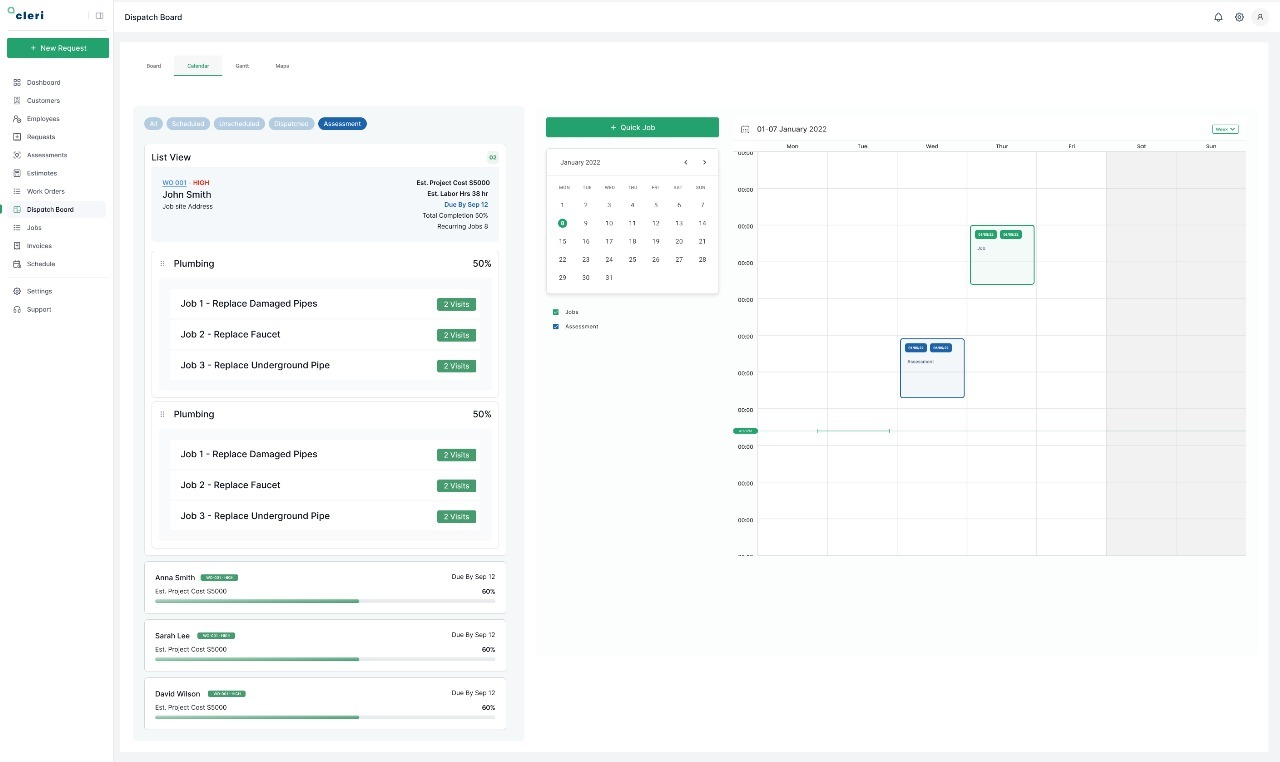Click the David Wilson progress bar
Screen dimensions: 1280x762
(x=325, y=717)
